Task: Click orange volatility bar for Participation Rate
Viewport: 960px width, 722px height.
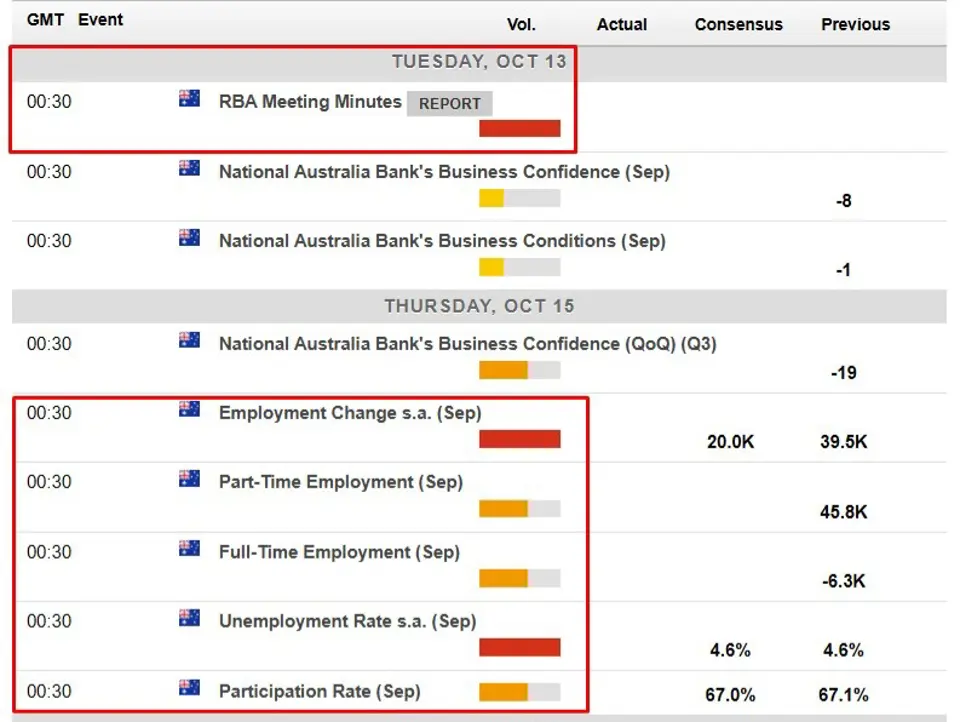Action: point(520,692)
